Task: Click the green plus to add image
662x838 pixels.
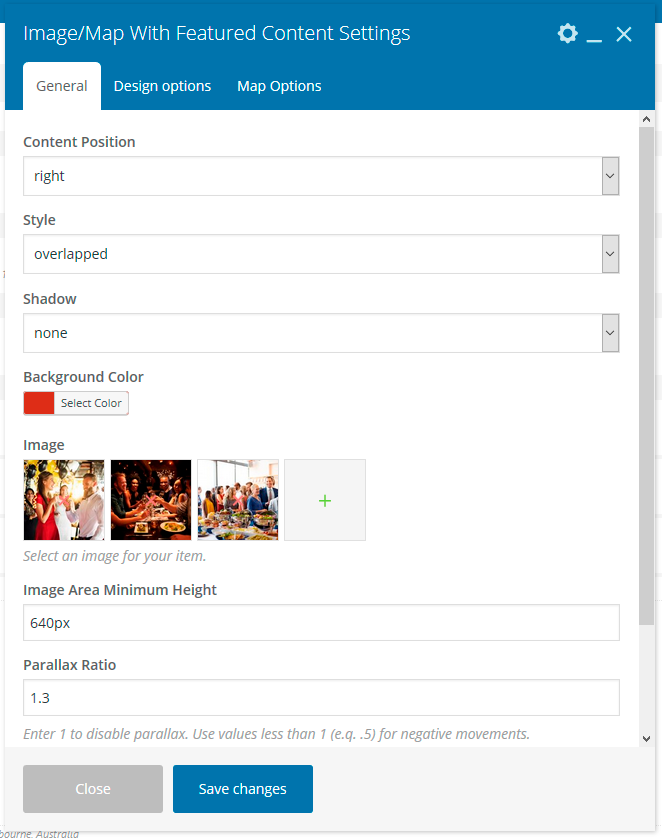Action: click(x=325, y=500)
